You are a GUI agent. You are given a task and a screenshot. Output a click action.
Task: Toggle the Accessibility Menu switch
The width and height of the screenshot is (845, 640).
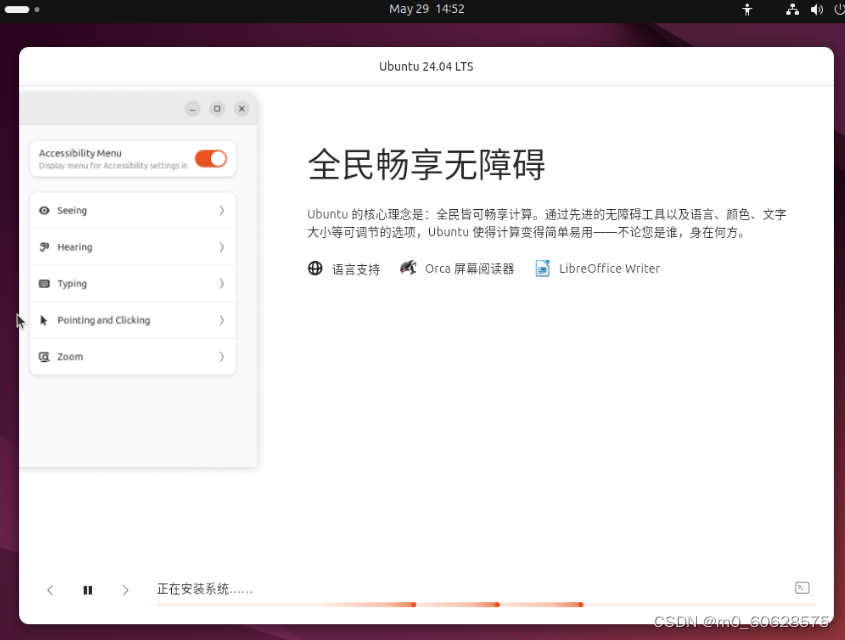pos(211,159)
